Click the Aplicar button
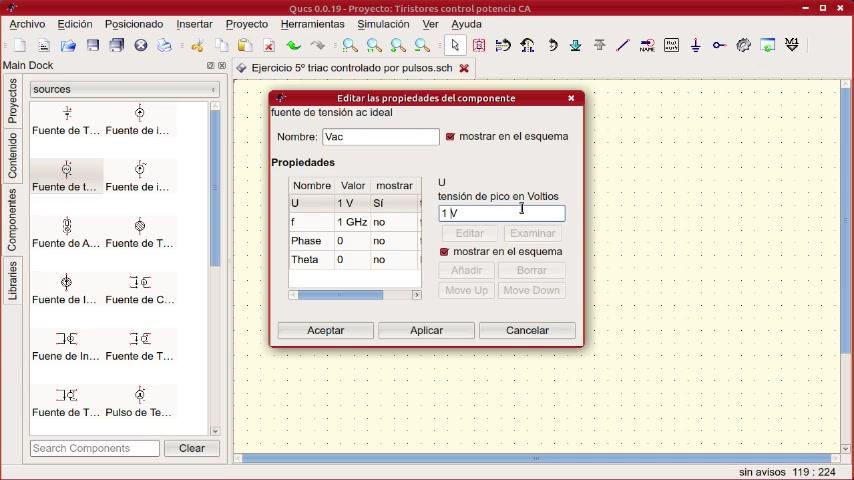Image resolution: width=854 pixels, height=480 pixels. (426, 330)
